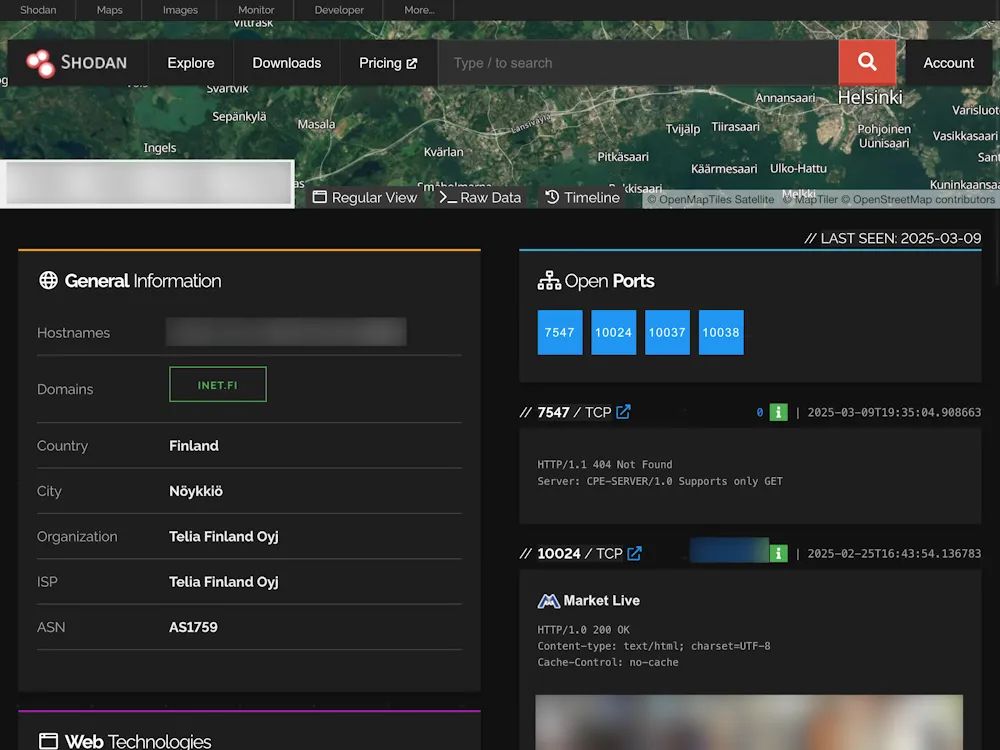Focus the 'Type / to search' field
This screenshot has width=1000, height=750.
click(638, 63)
